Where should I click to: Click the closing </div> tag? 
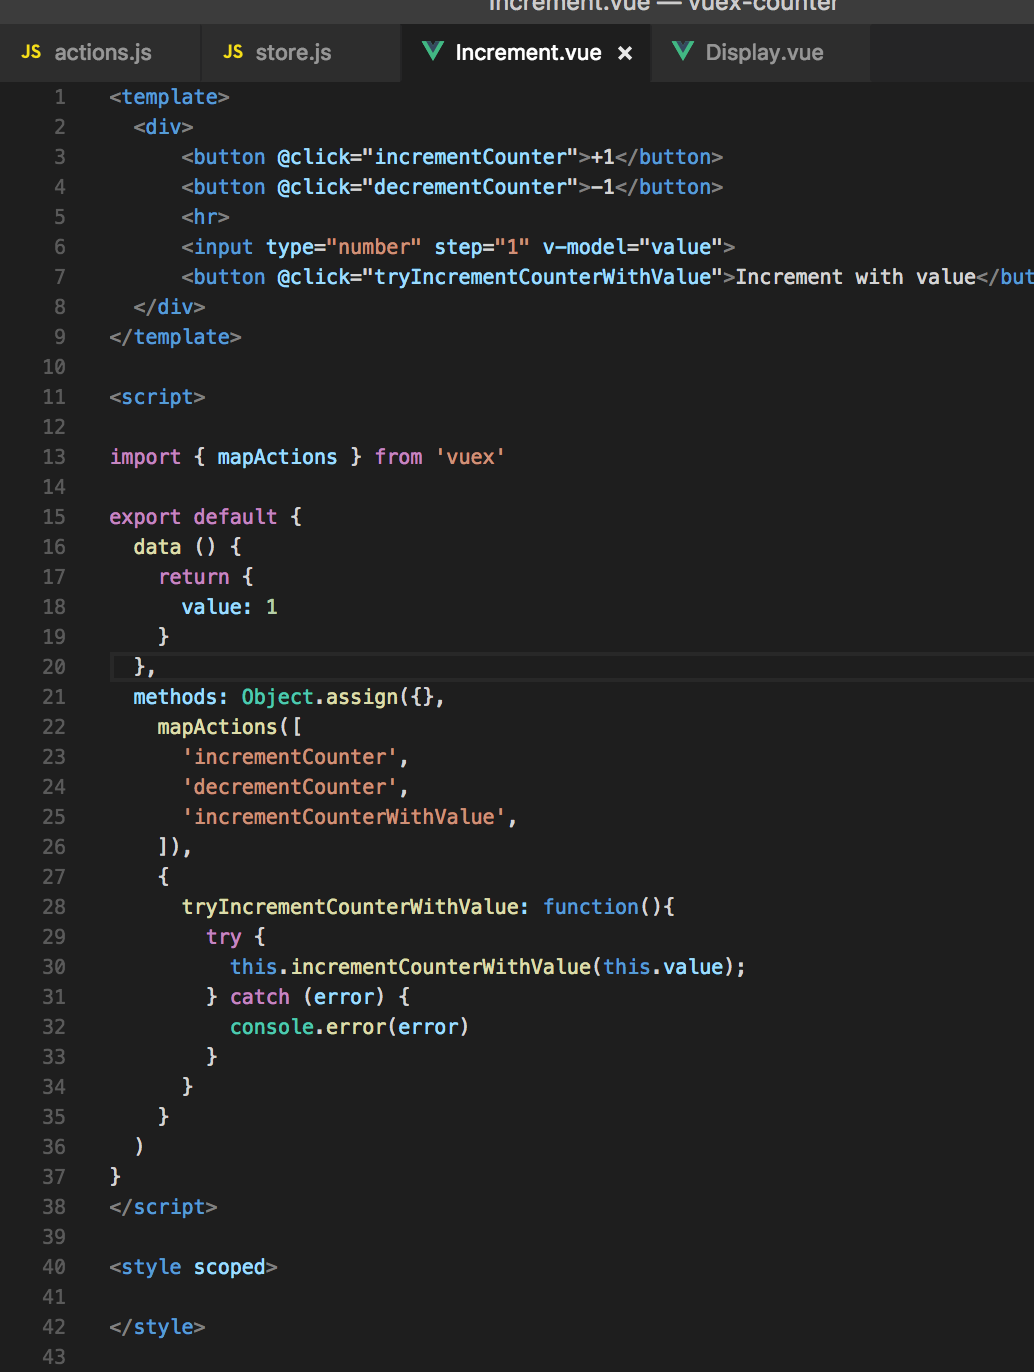pyautogui.click(x=170, y=307)
